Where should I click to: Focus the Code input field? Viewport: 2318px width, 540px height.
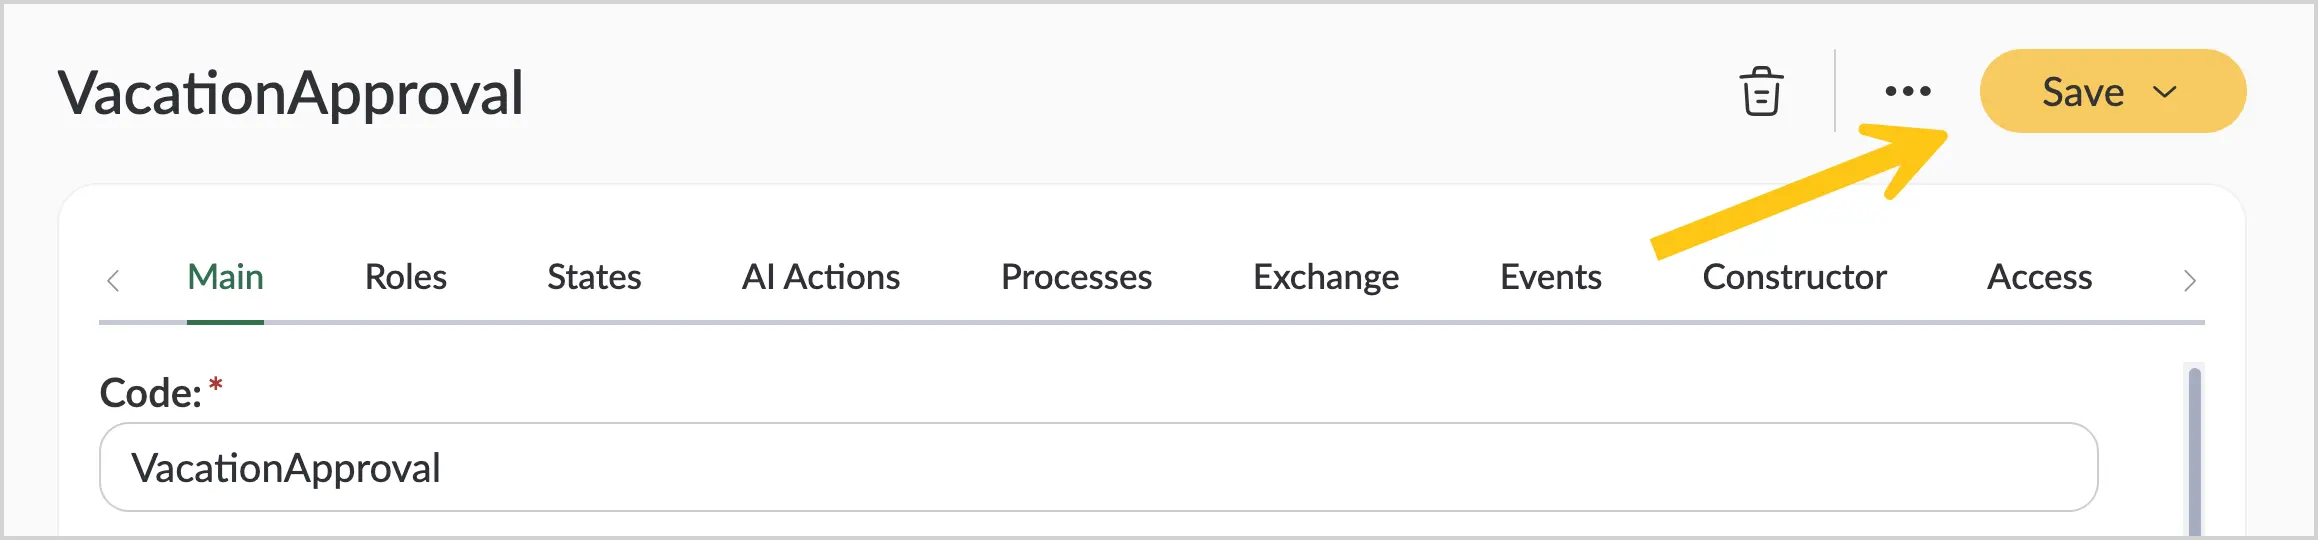[x=1098, y=467]
